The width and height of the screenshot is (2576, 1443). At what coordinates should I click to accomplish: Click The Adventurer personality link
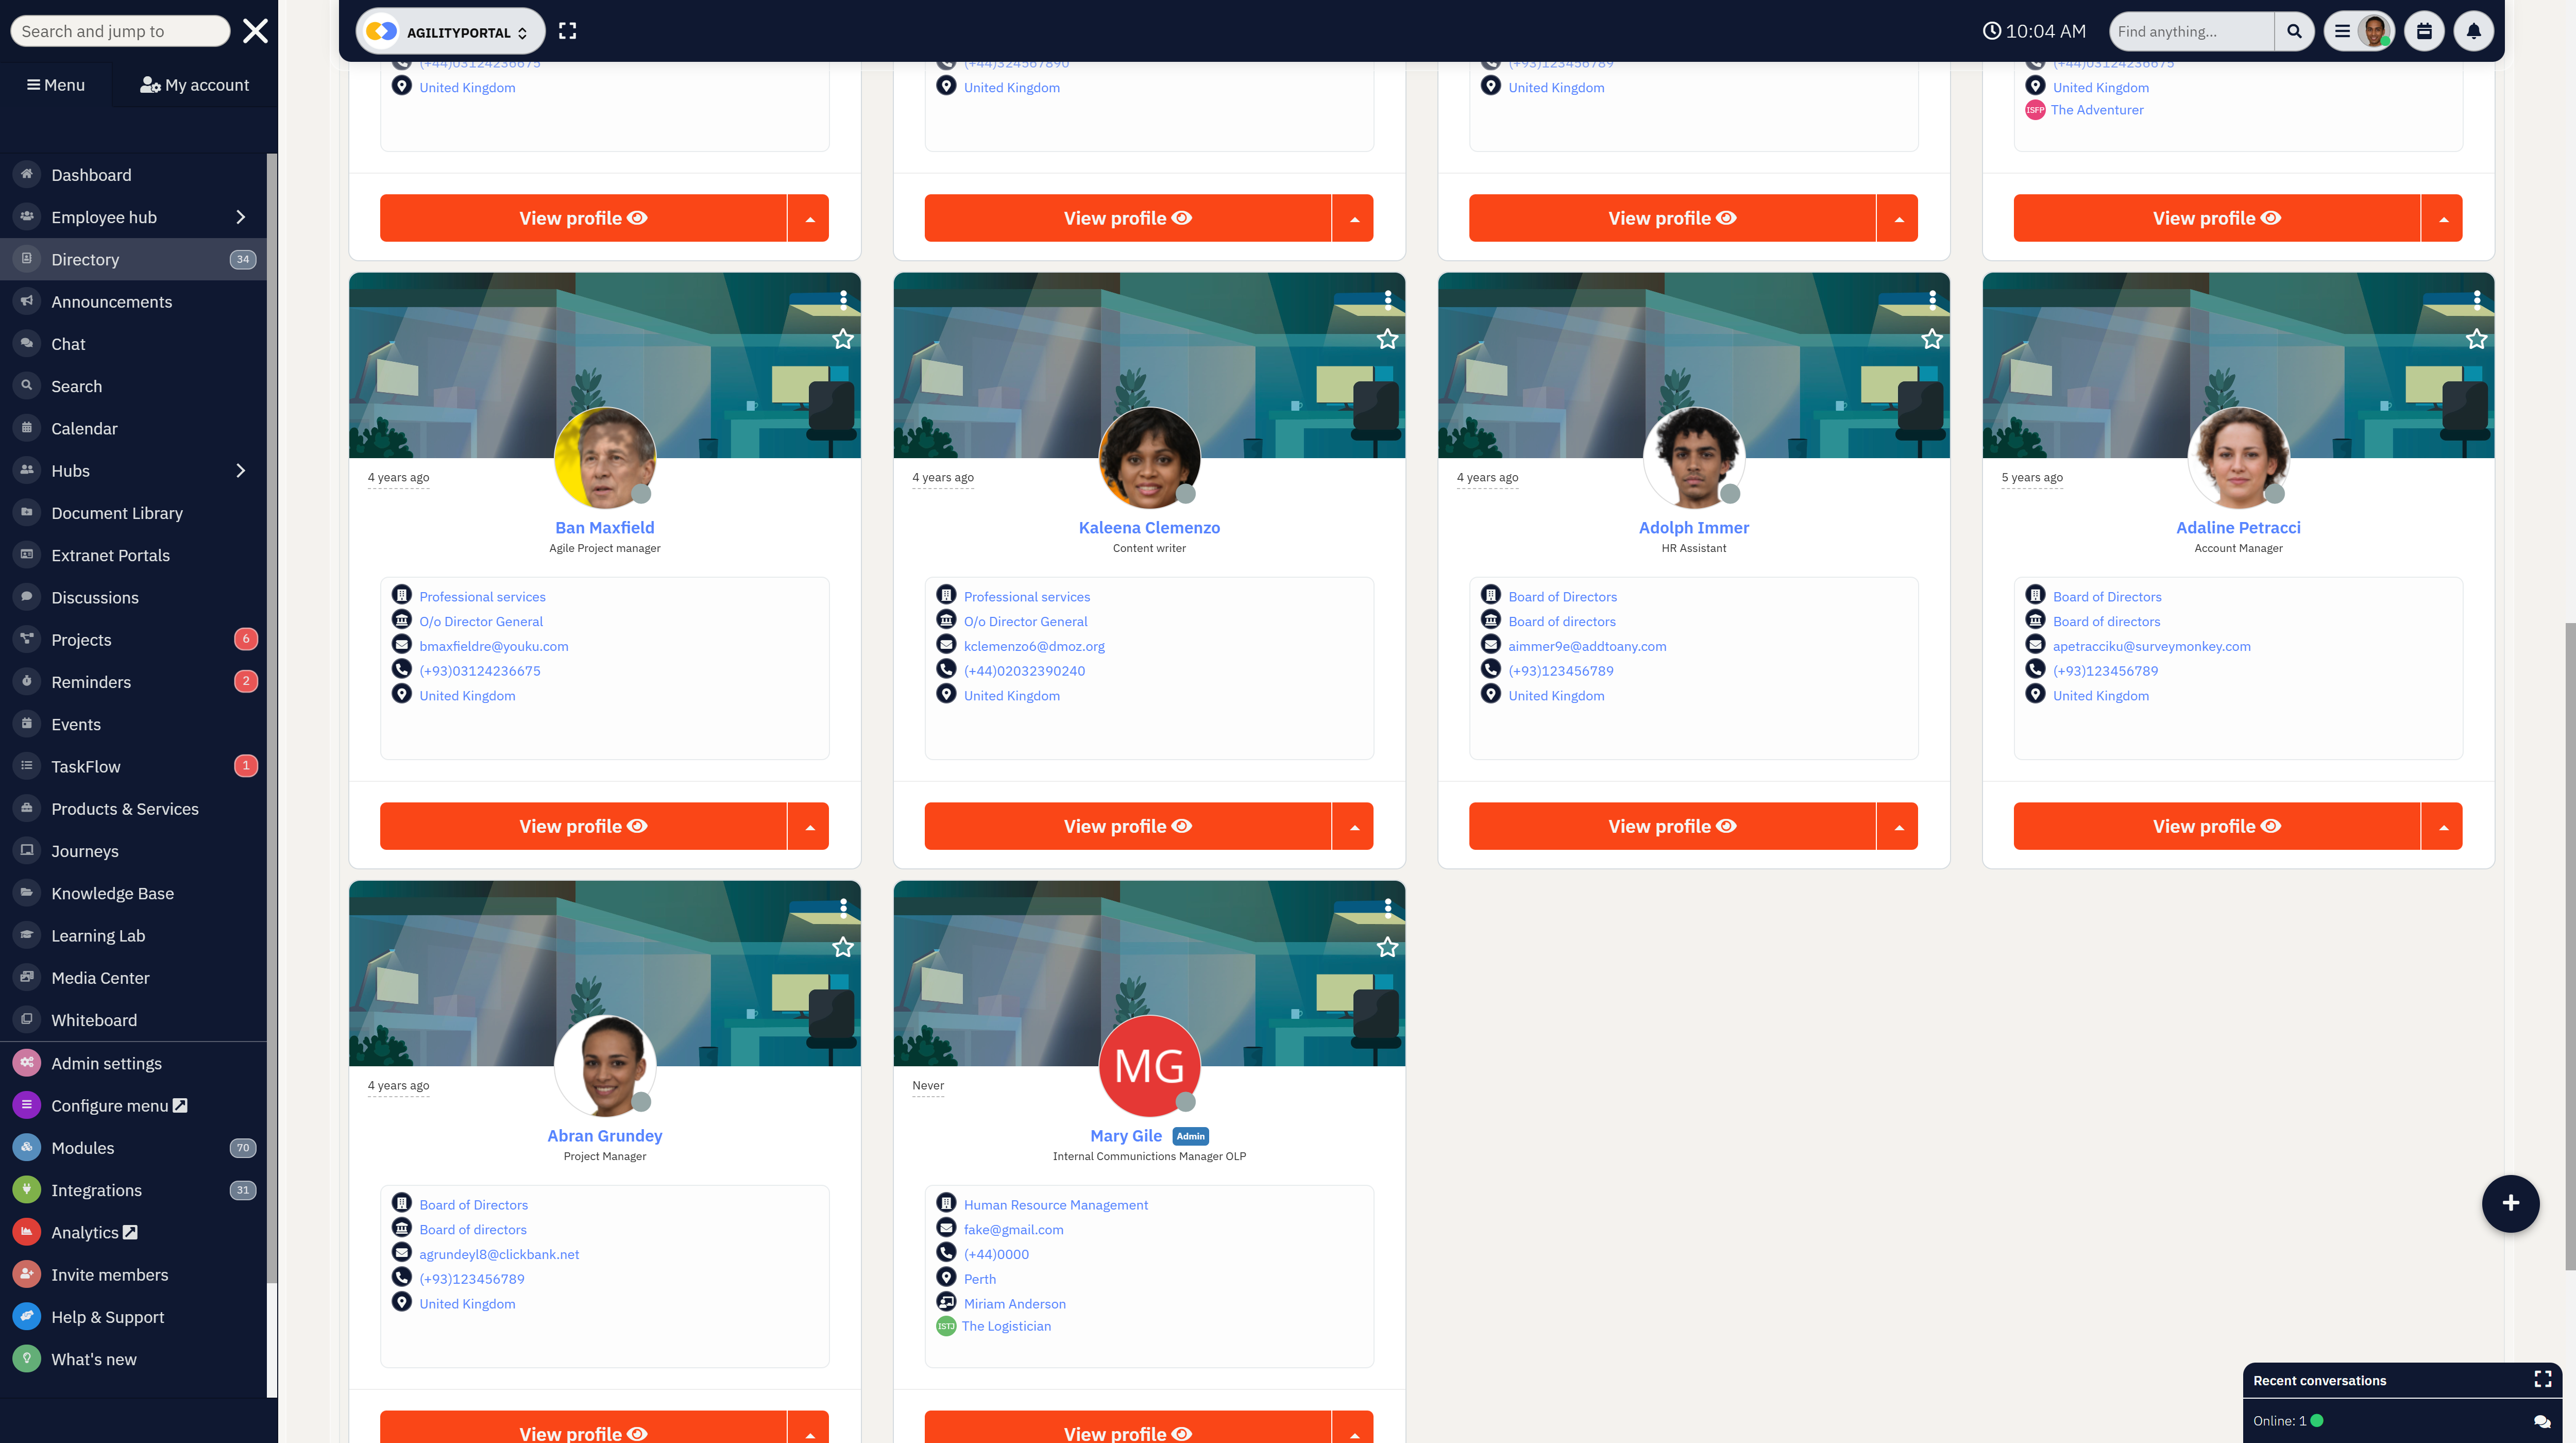point(2097,110)
